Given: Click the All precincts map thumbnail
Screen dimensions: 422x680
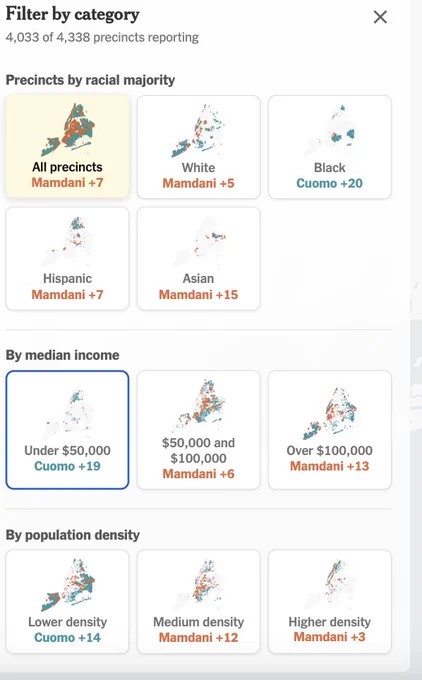Looking at the screenshot, I should [x=68, y=130].
